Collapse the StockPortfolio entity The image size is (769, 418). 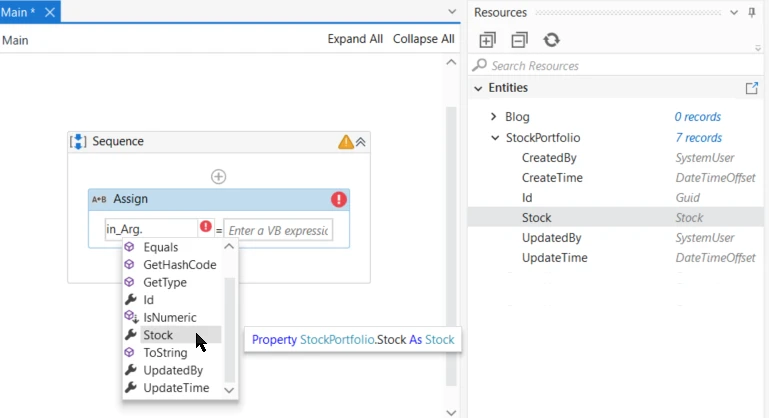[x=495, y=138]
